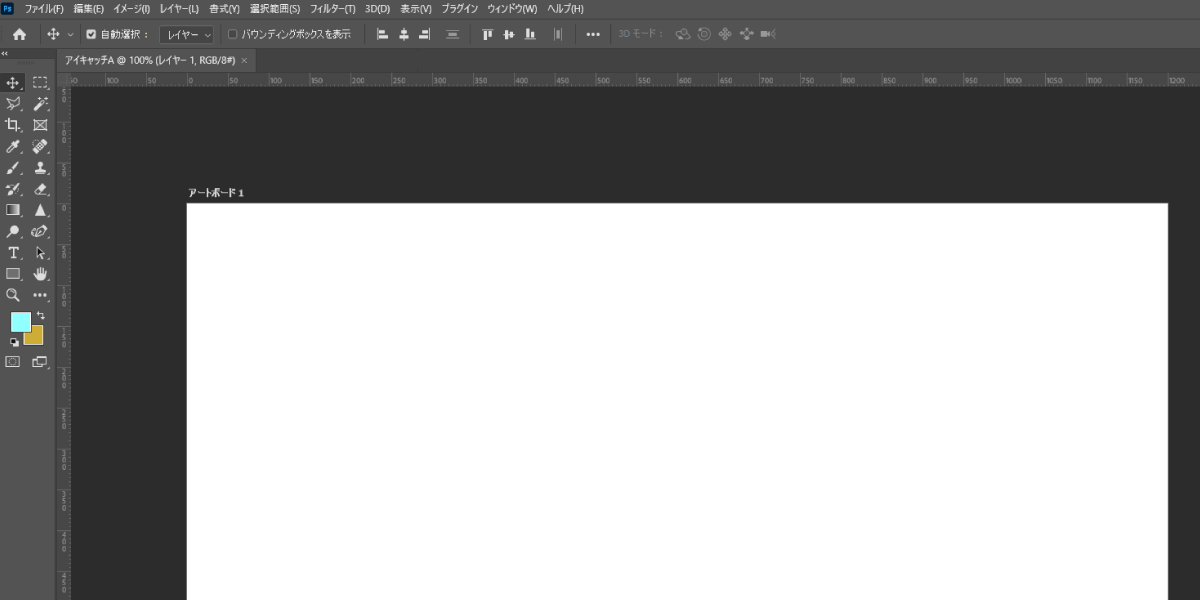Select the Eraser tool
Image resolution: width=1200 pixels, height=600 pixels.
click(40, 189)
